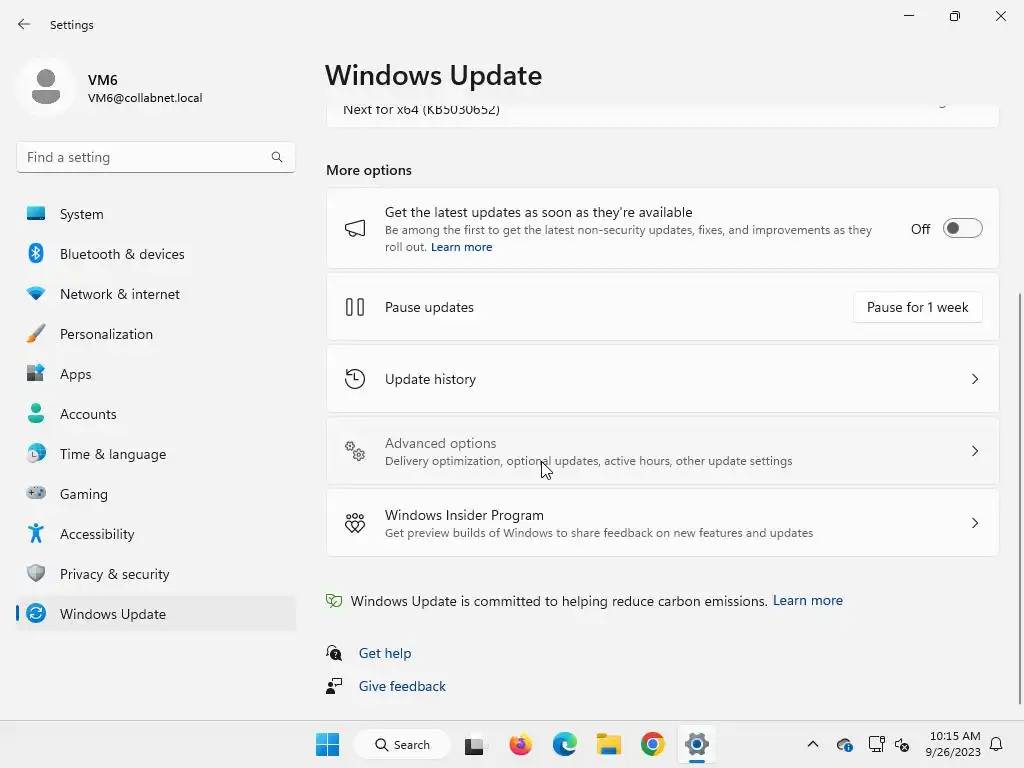
Task: Click VM6@collabnet.local account text
Action: tap(145, 98)
